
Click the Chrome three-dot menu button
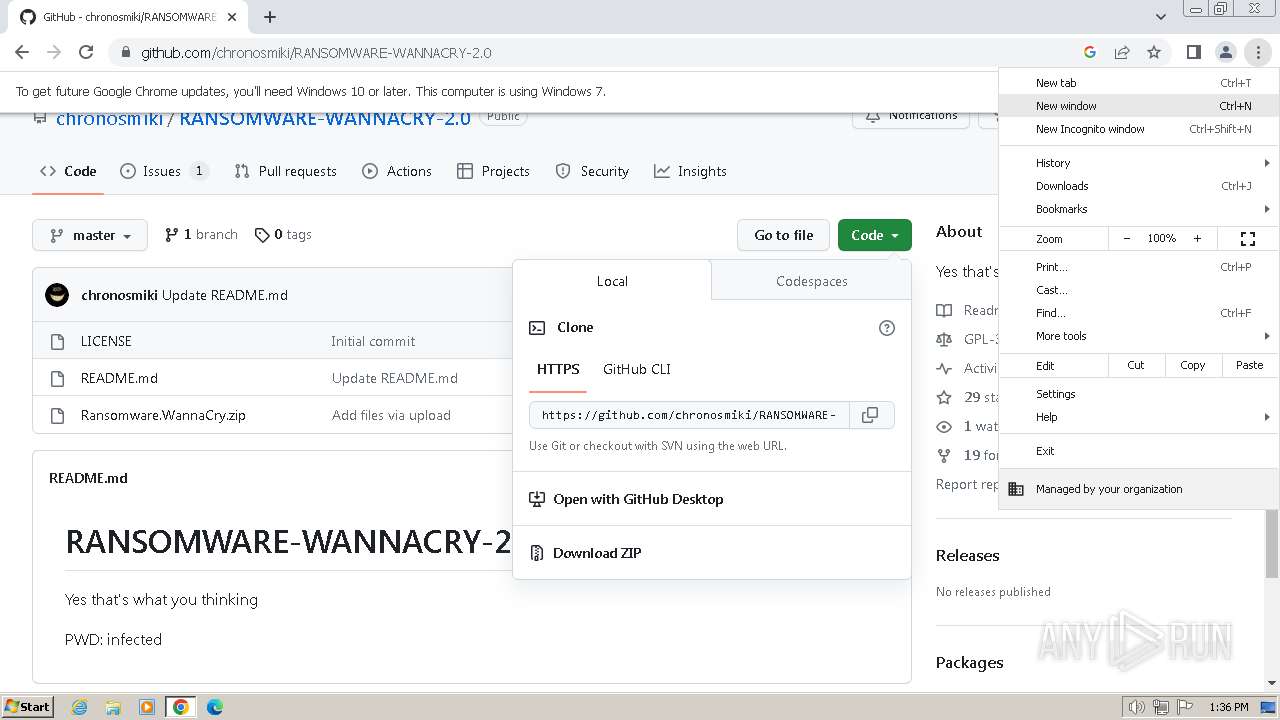click(x=1258, y=52)
